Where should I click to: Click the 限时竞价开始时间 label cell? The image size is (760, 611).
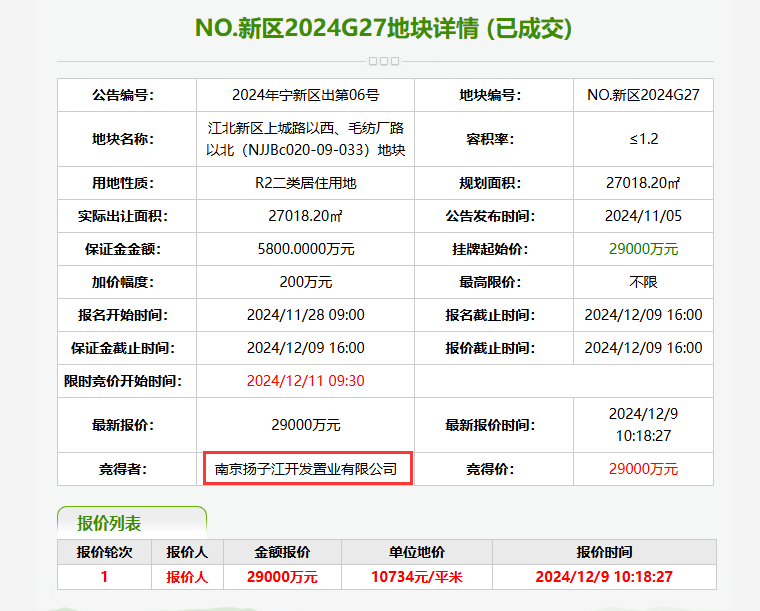tap(127, 381)
